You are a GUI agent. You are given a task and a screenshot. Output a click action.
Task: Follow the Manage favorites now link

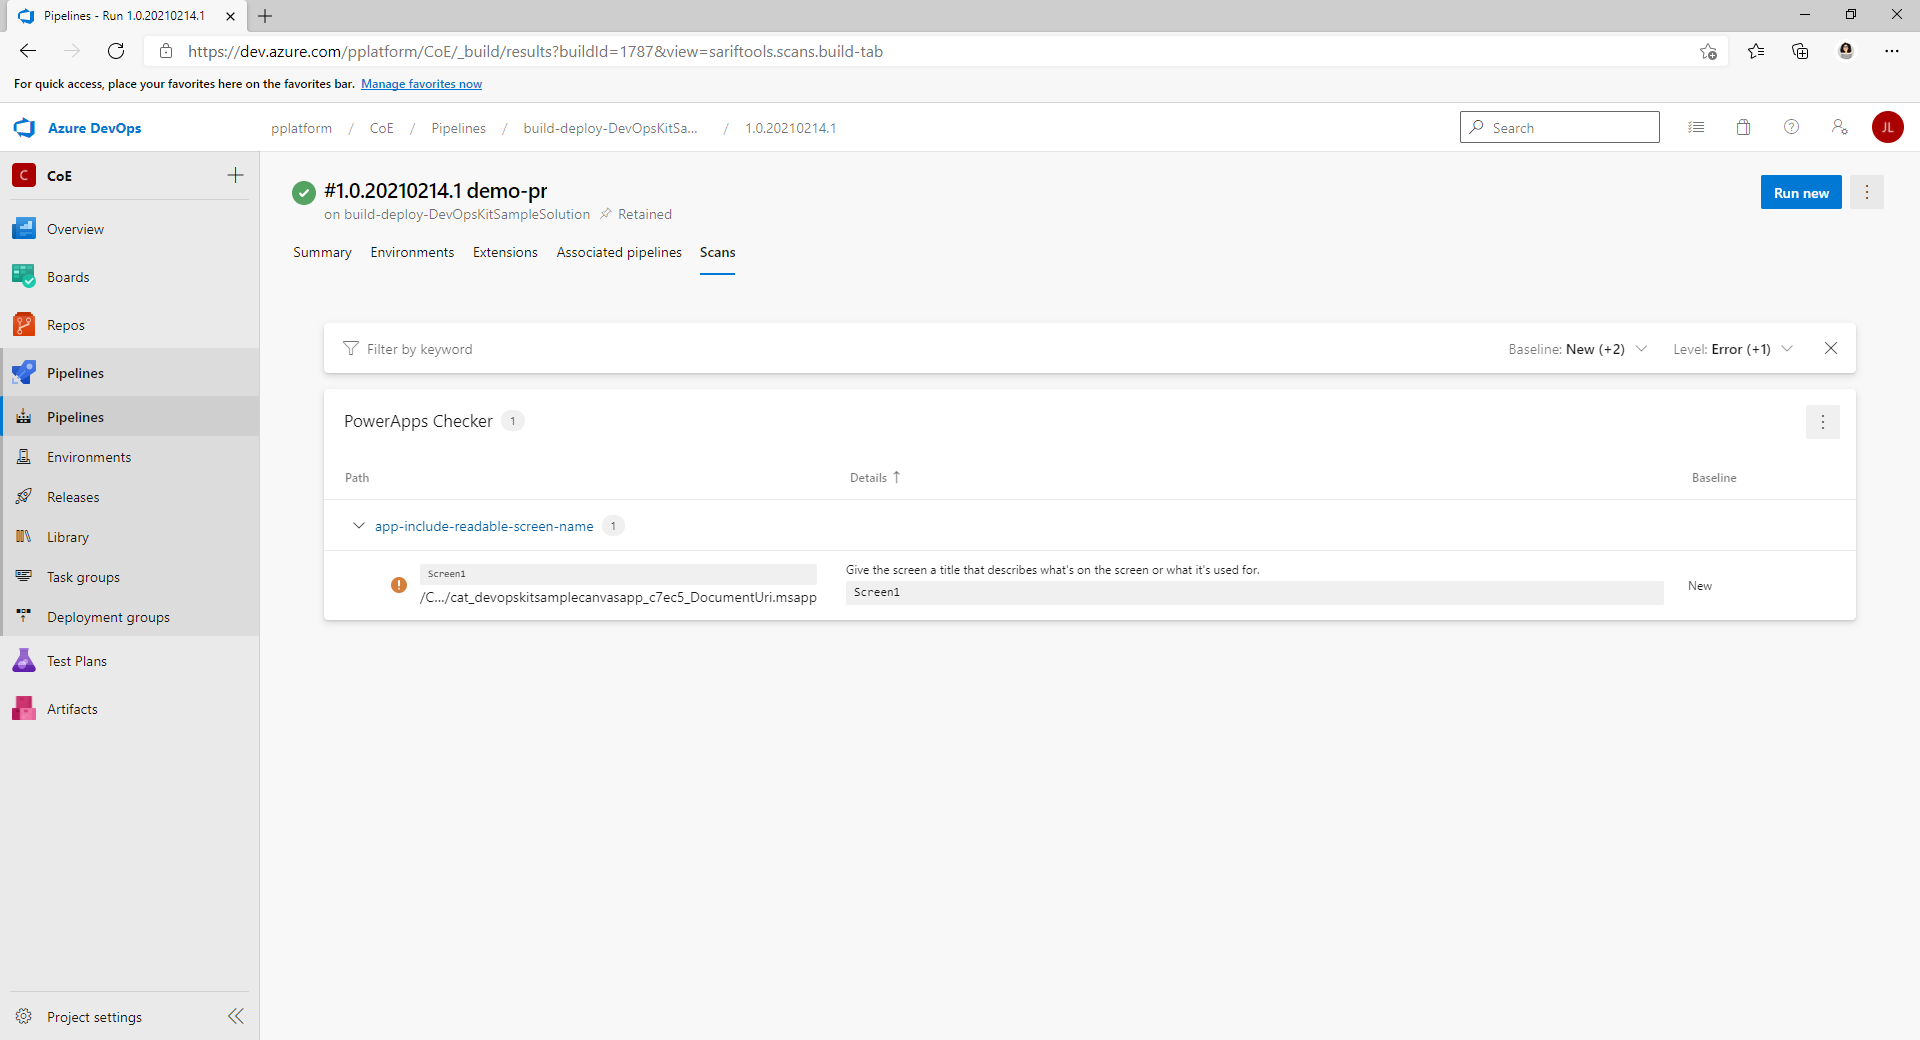coord(421,84)
